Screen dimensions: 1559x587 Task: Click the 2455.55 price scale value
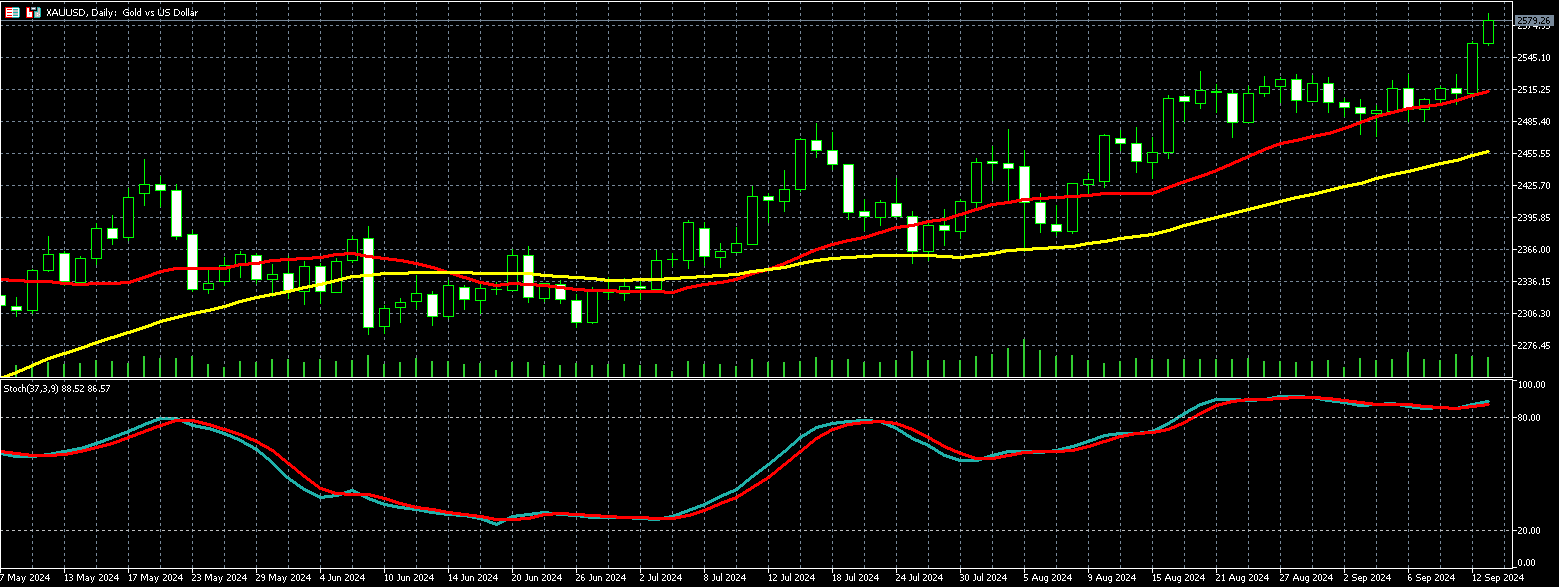pos(1533,154)
